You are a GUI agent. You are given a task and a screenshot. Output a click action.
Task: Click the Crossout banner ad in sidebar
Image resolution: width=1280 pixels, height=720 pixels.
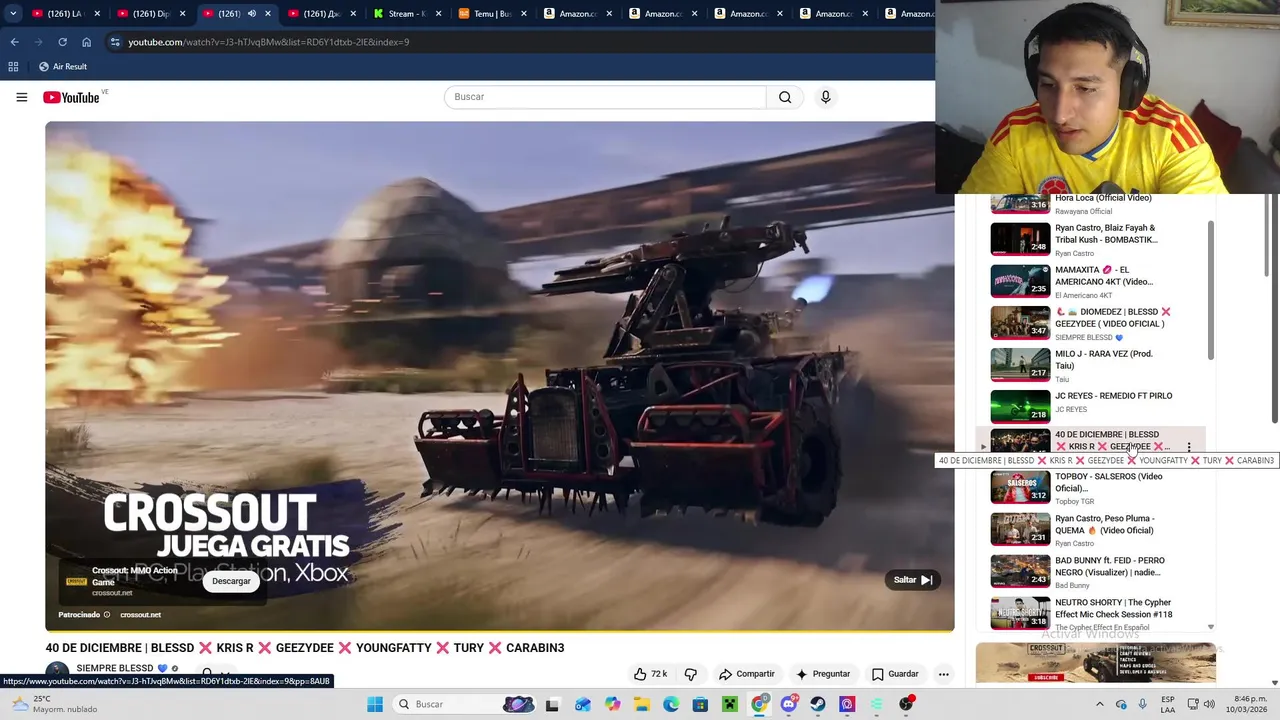1096,663
